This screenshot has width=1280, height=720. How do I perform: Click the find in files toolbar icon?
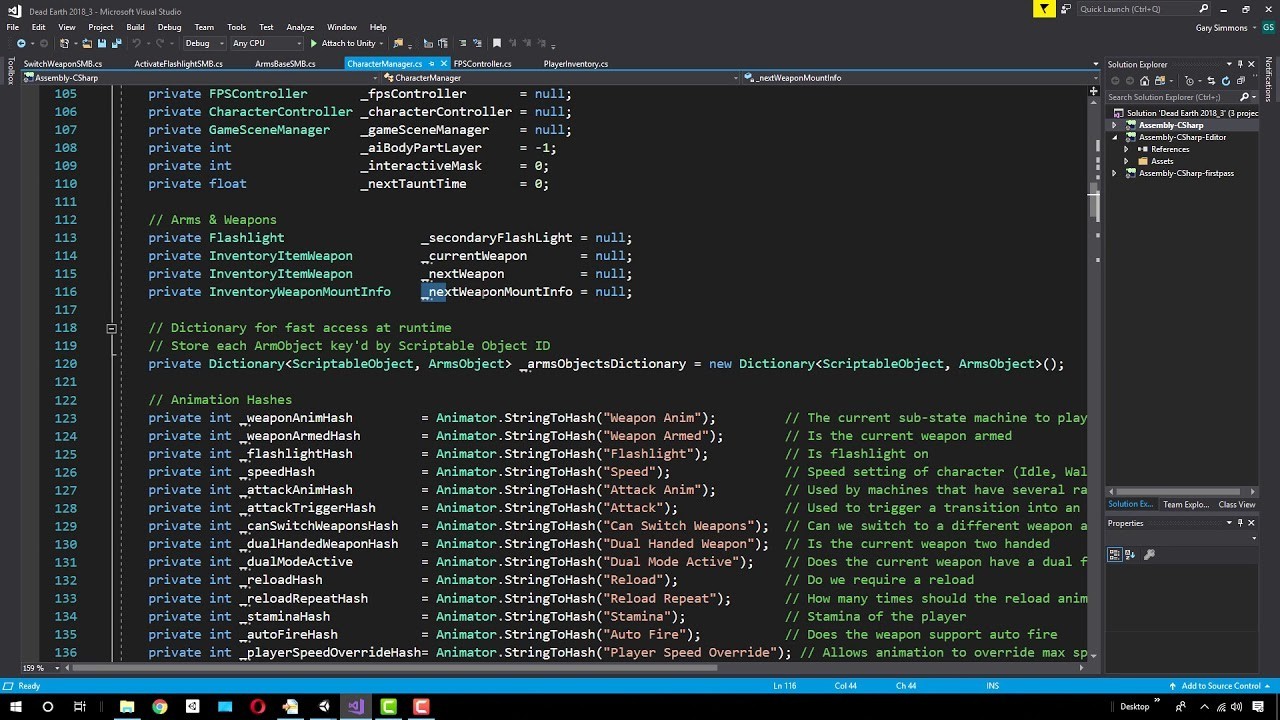pos(397,43)
